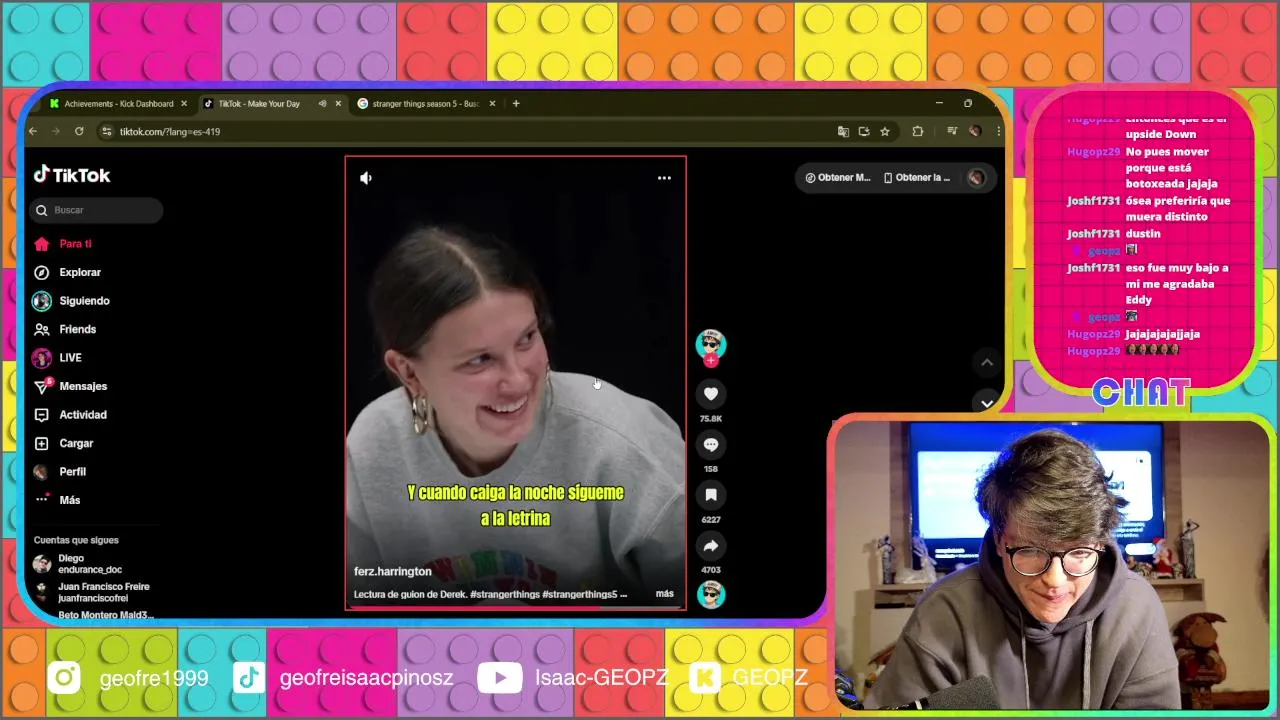Open the Explorar page

(67, 272)
